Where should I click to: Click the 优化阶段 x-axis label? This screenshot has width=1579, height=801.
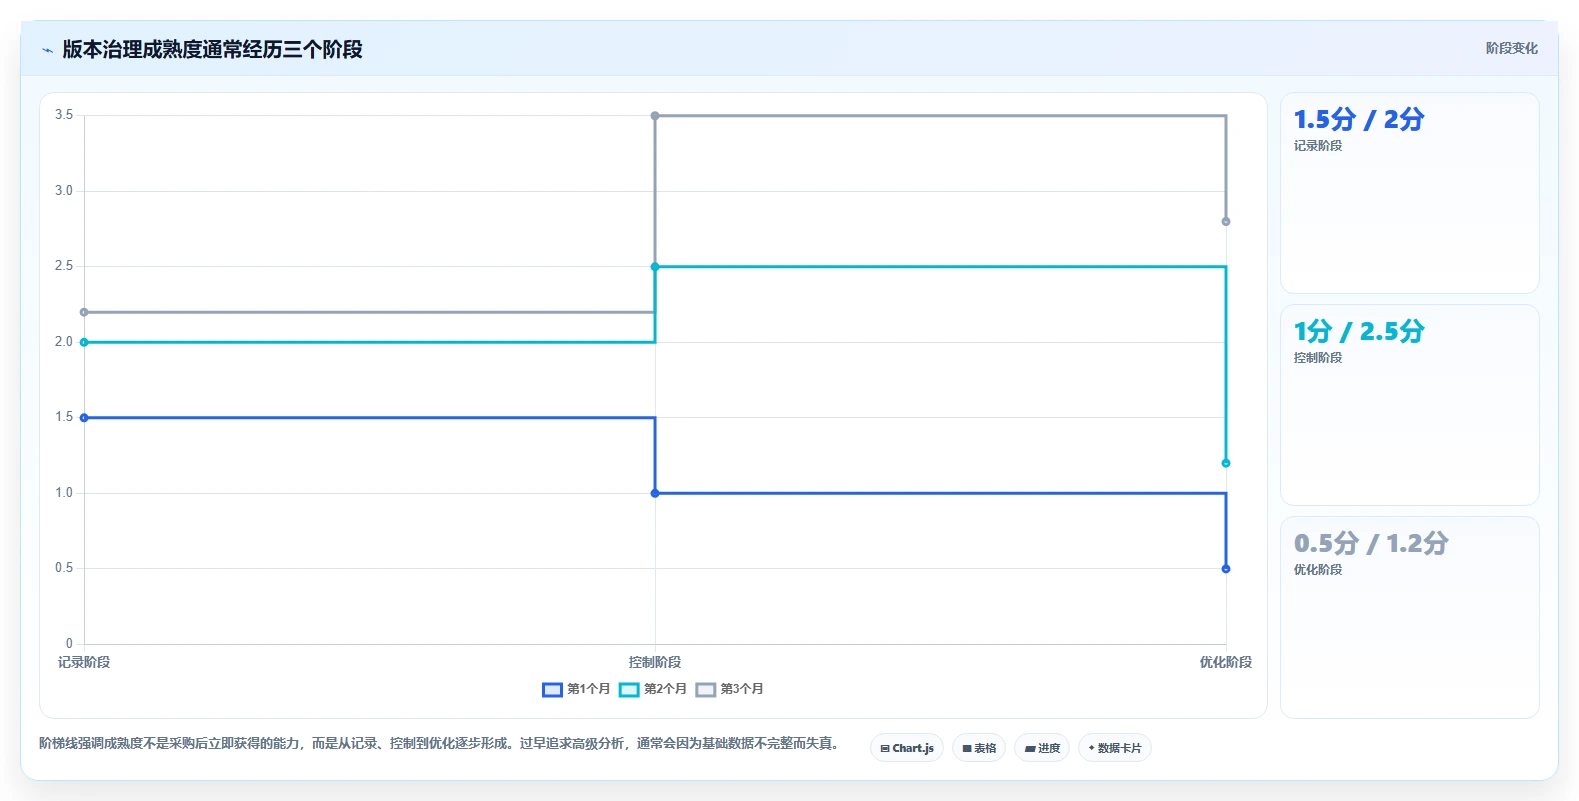pyautogui.click(x=1226, y=662)
